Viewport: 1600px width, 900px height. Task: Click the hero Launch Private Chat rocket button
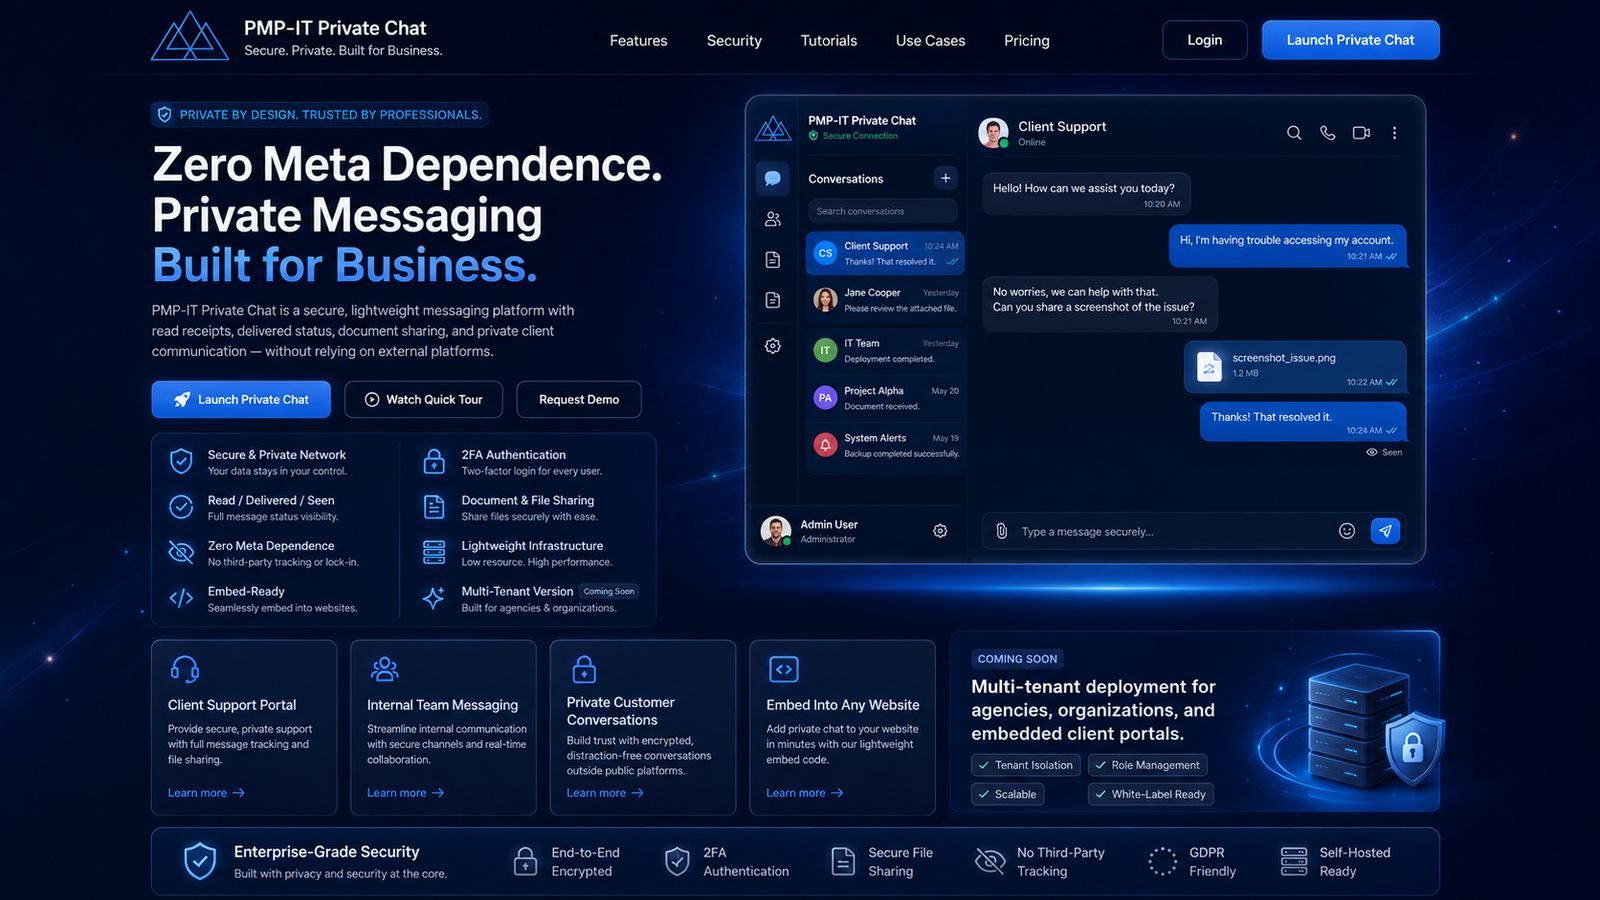click(x=241, y=399)
